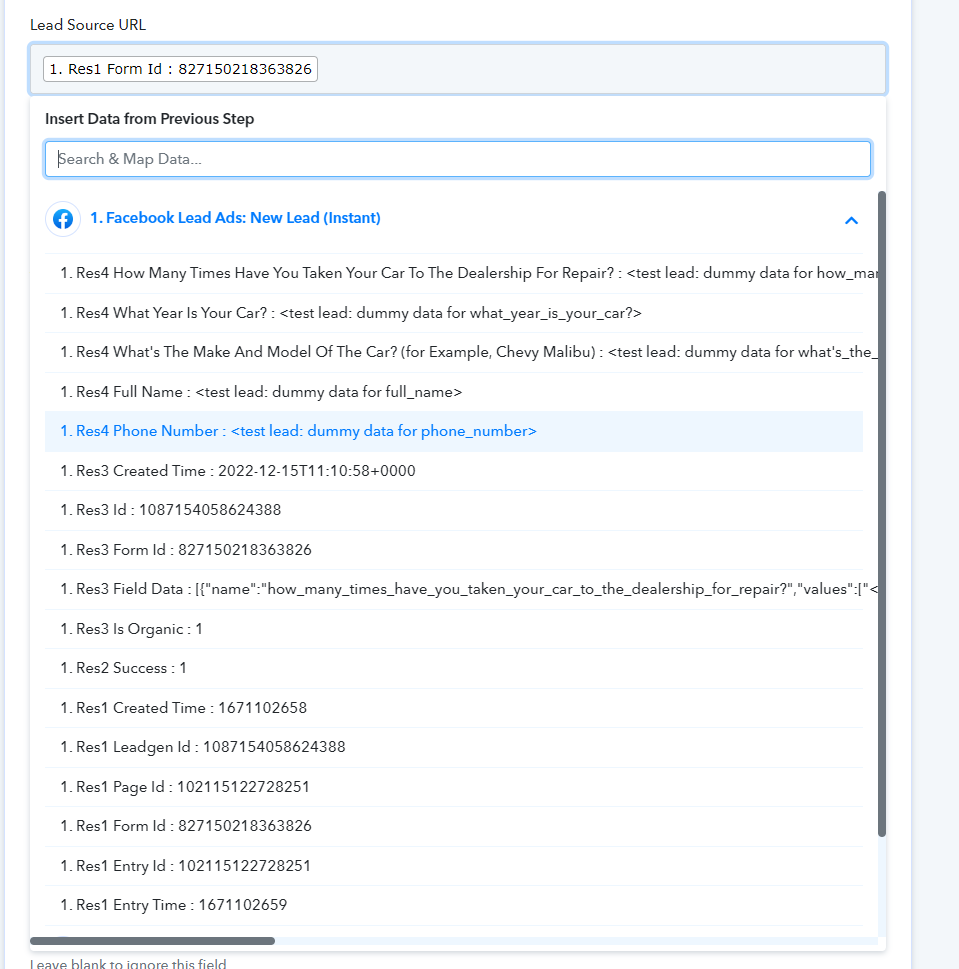The width and height of the screenshot is (959, 969).
Task: Select Res4 What Year Is Your Car row
Action: point(454,313)
